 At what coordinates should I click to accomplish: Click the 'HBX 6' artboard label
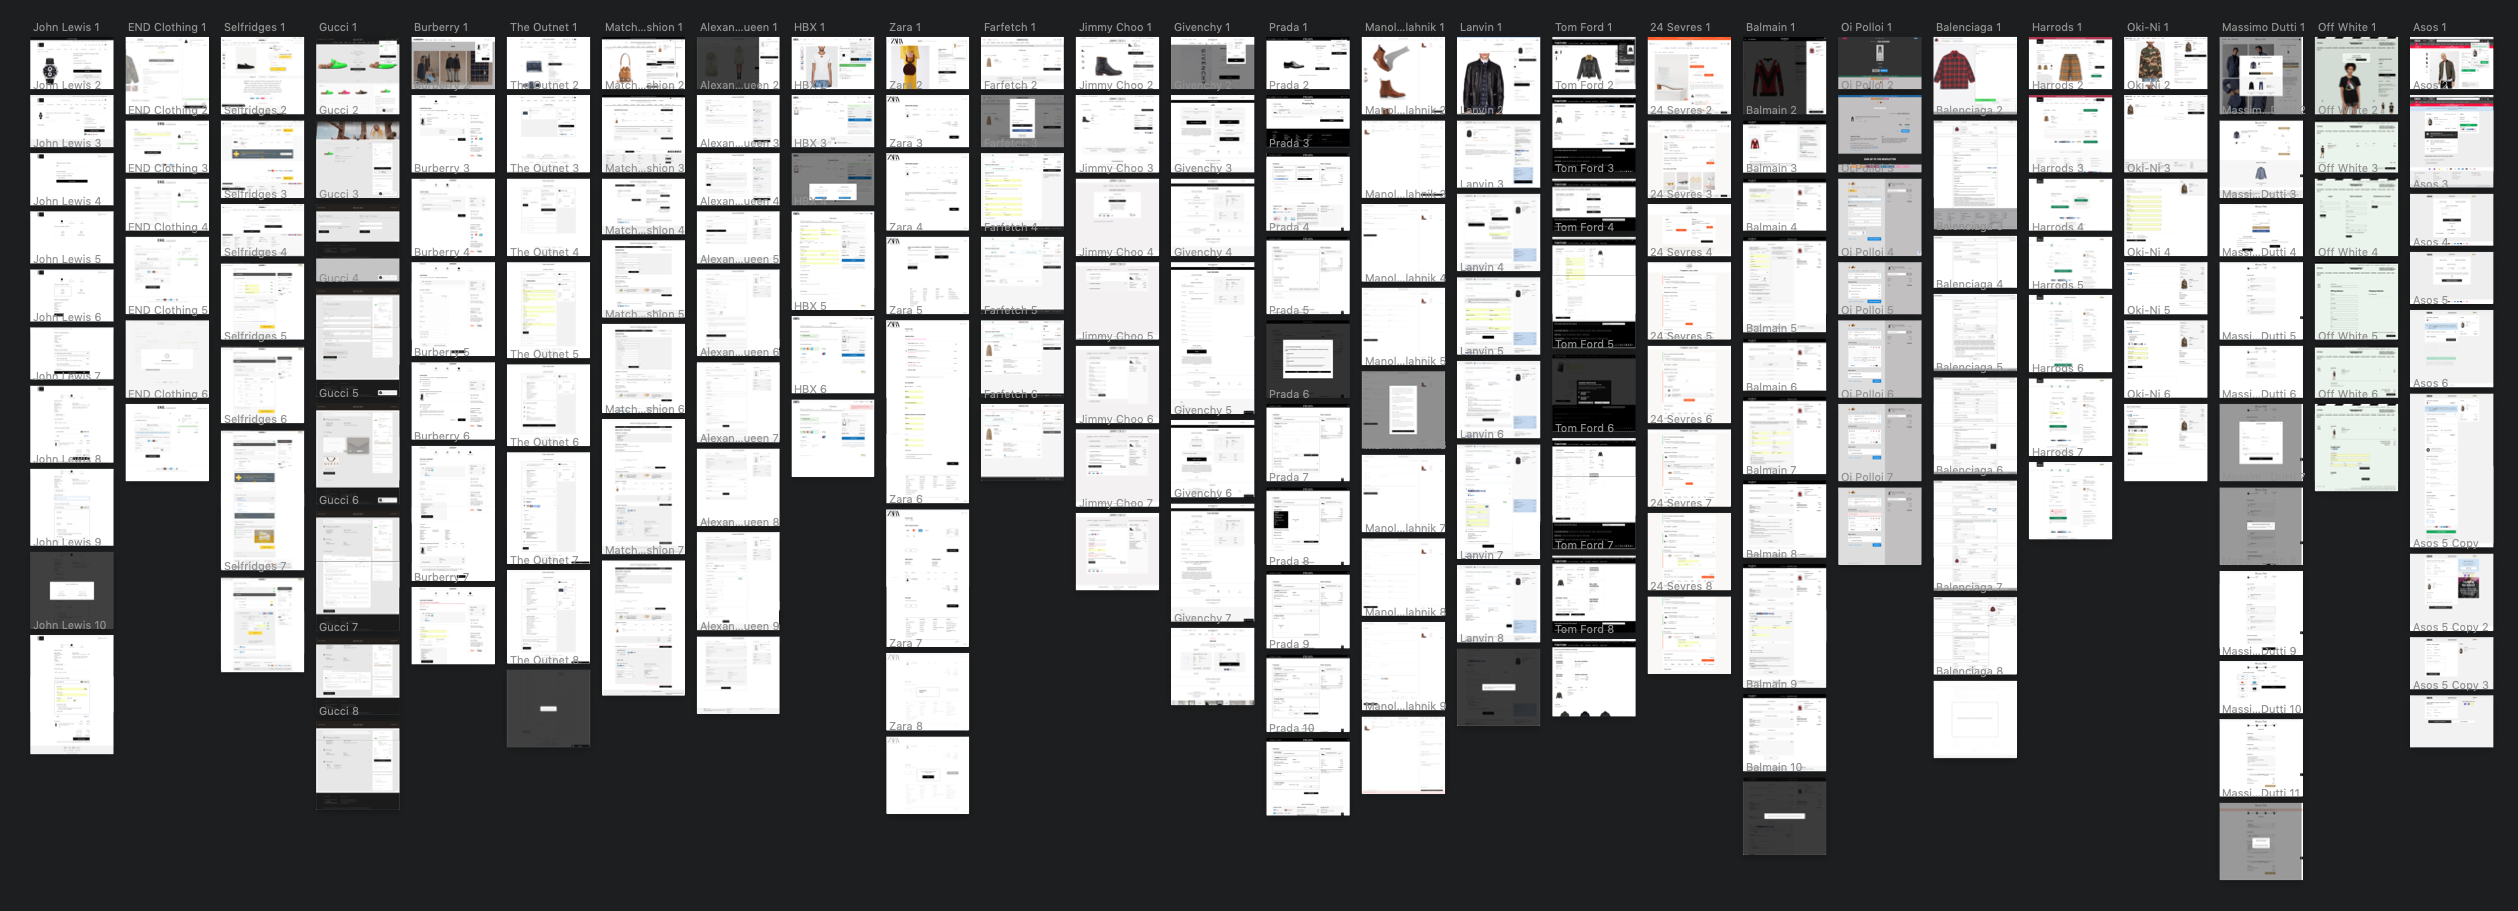tap(810, 389)
